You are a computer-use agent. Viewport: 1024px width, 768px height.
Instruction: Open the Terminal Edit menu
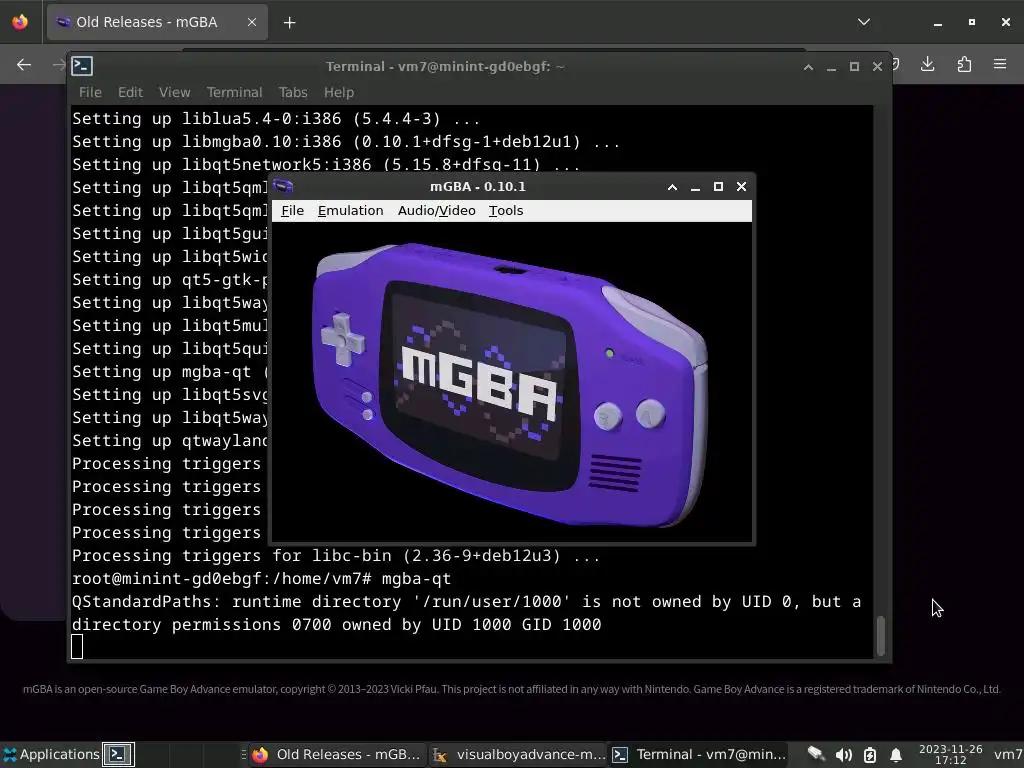point(130,92)
